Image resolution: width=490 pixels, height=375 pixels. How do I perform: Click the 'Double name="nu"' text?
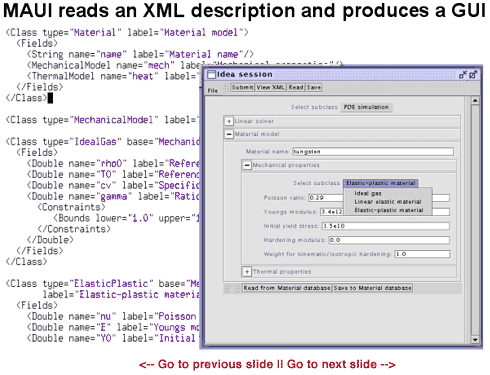point(74,316)
